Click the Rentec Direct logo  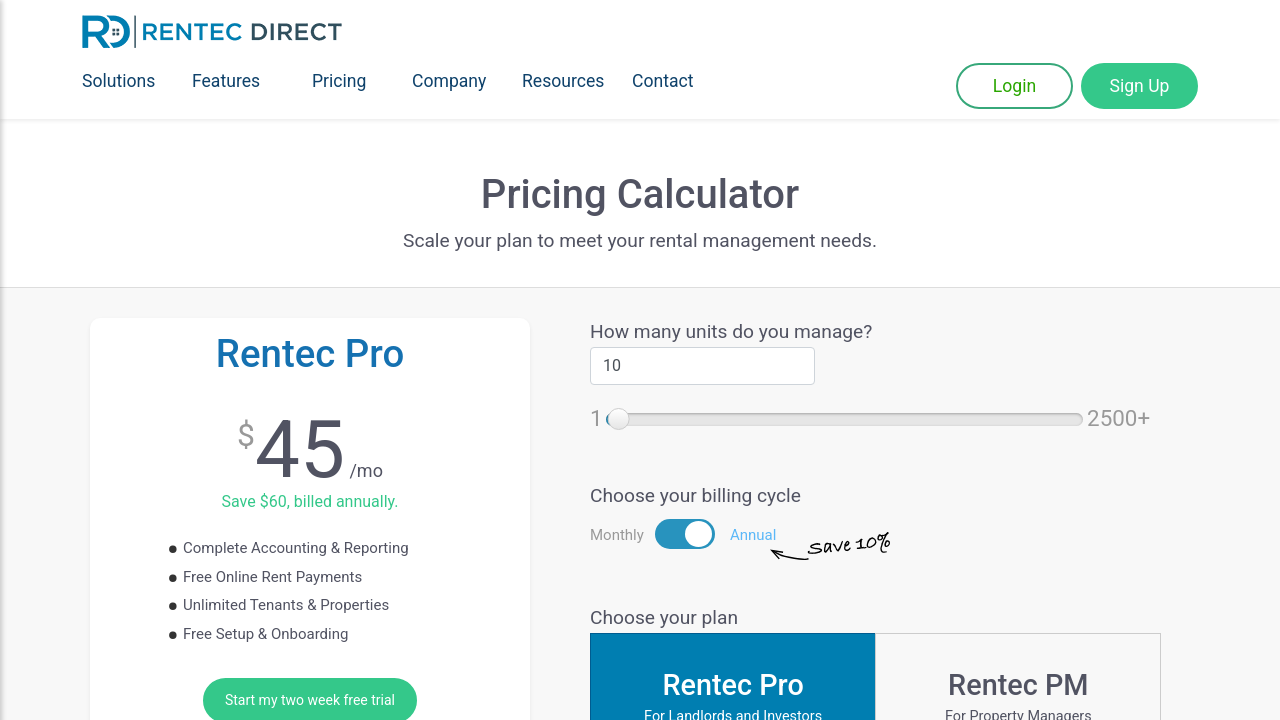pos(211,31)
